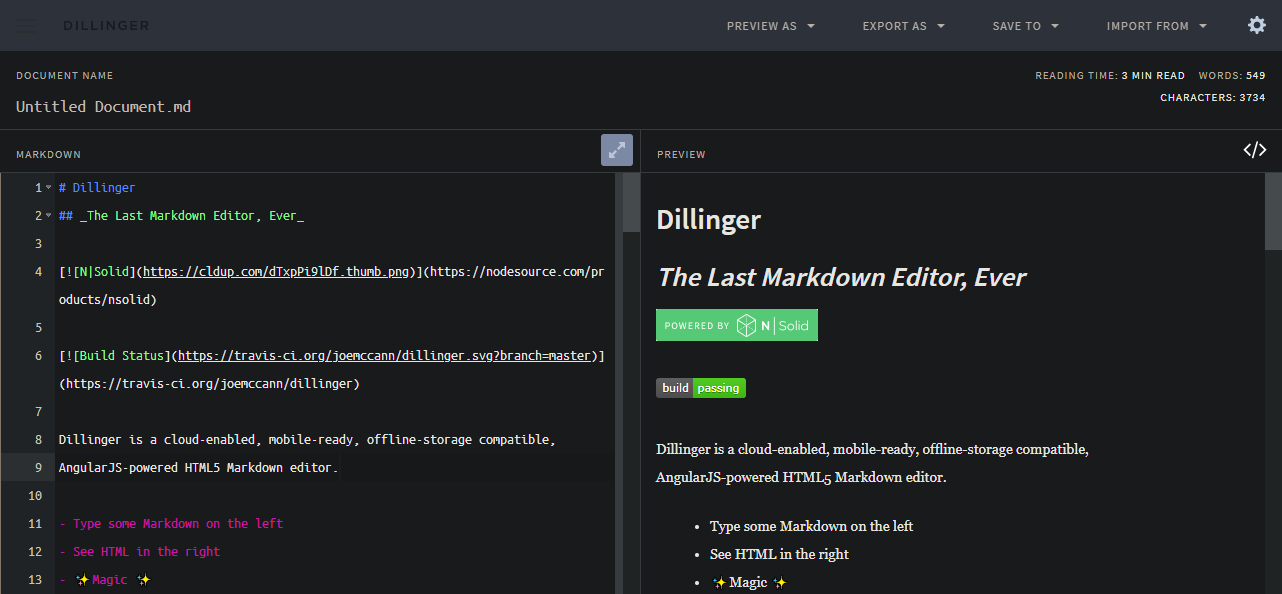Image resolution: width=1282 pixels, height=594 pixels.
Task: Click the Untitled Document.md name field
Action: pyautogui.click(x=104, y=106)
